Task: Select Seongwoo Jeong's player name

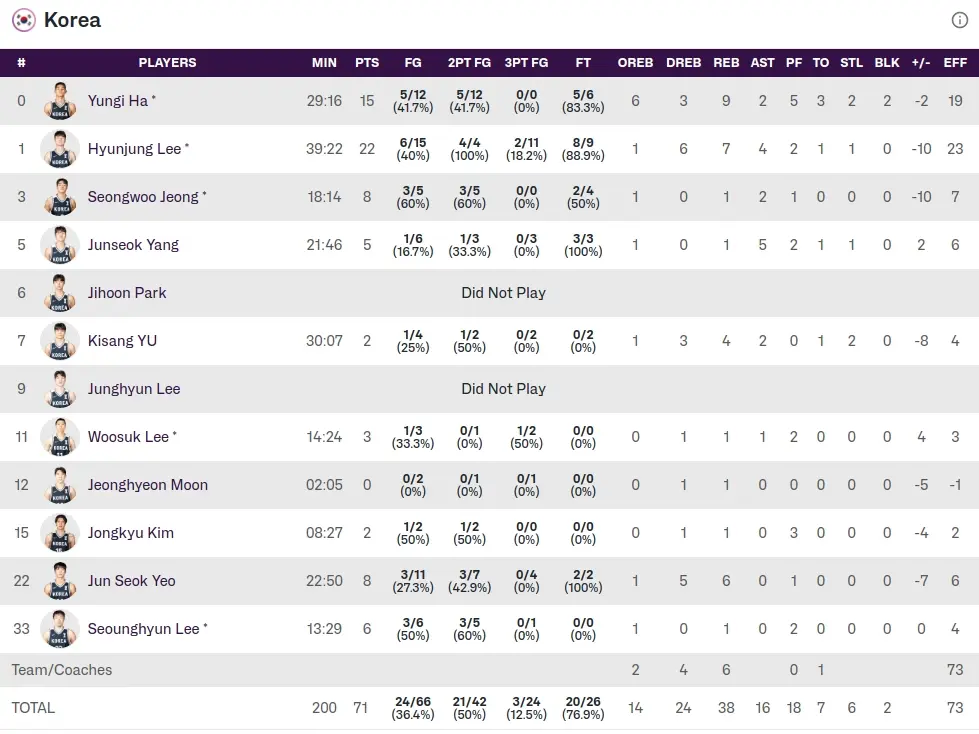Action: (143, 197)
